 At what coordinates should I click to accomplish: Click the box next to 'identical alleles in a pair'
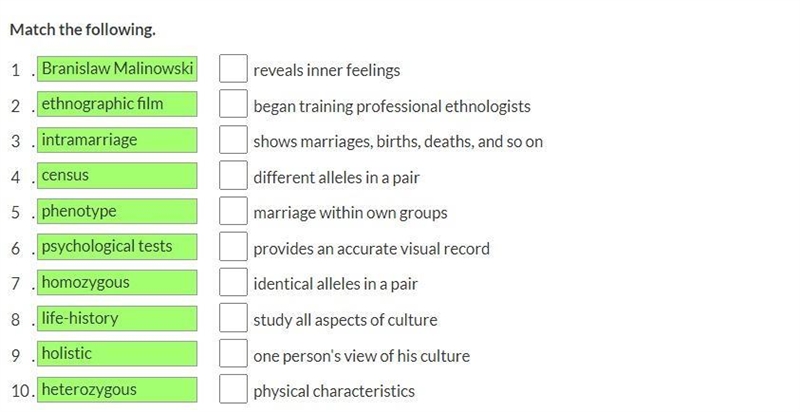tap(233, 282)
